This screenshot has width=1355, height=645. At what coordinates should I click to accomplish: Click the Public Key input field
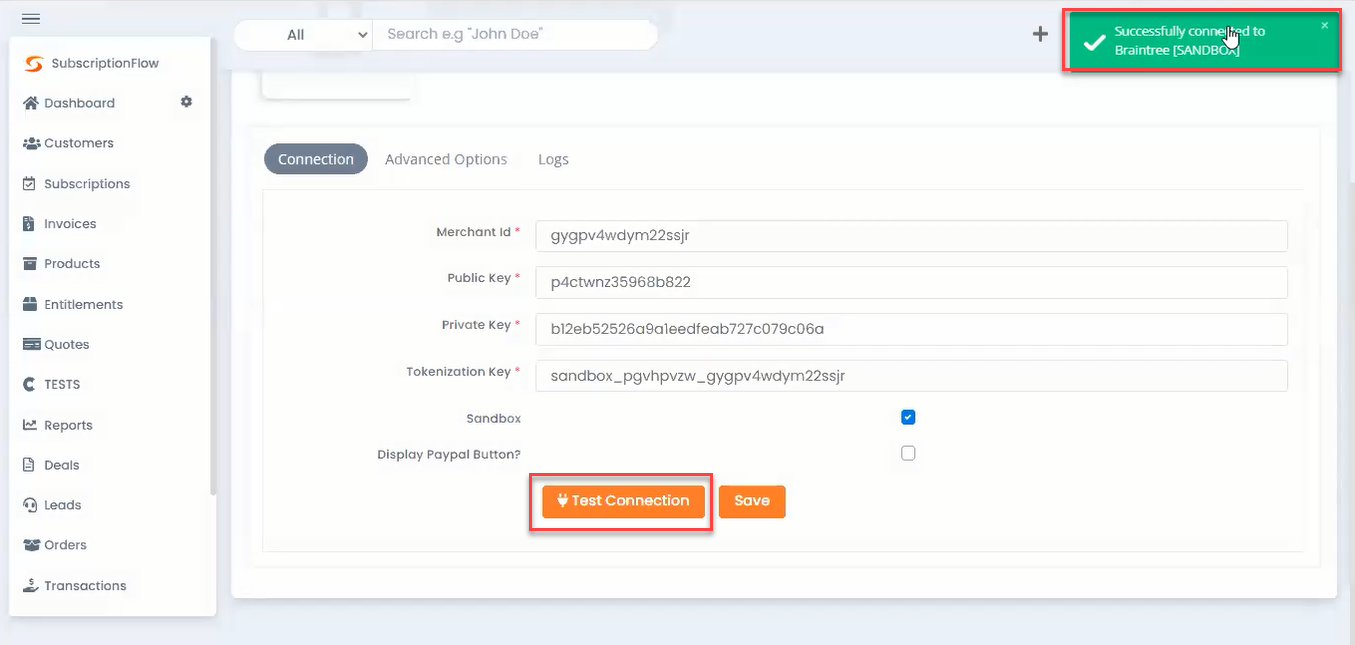911,282
